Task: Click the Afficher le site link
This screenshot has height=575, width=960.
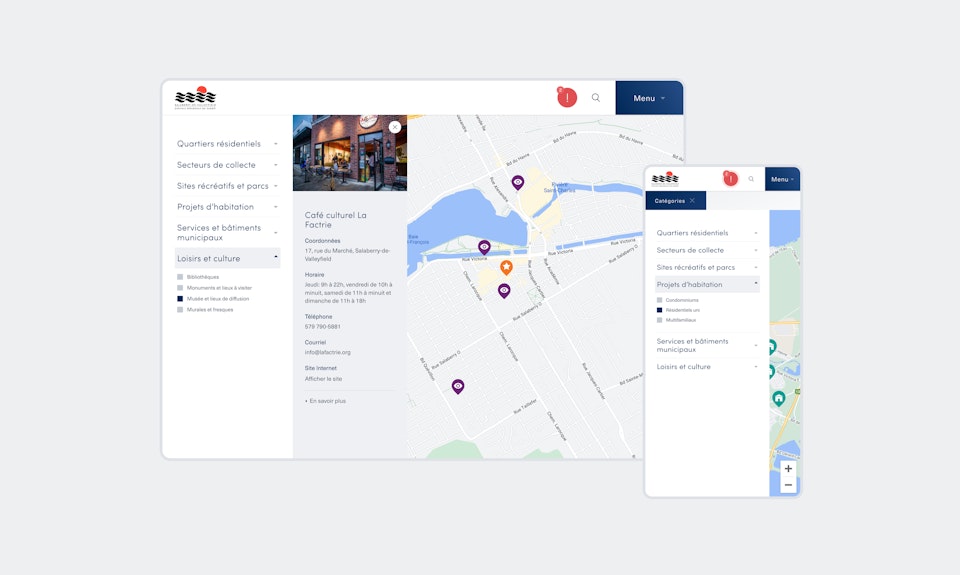Action: 323,379
